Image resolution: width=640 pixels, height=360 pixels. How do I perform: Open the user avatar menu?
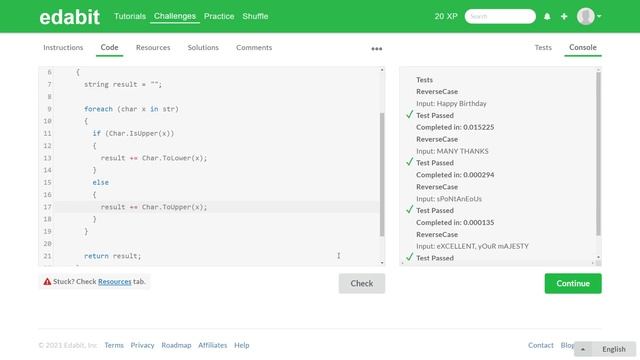(589, 16)
